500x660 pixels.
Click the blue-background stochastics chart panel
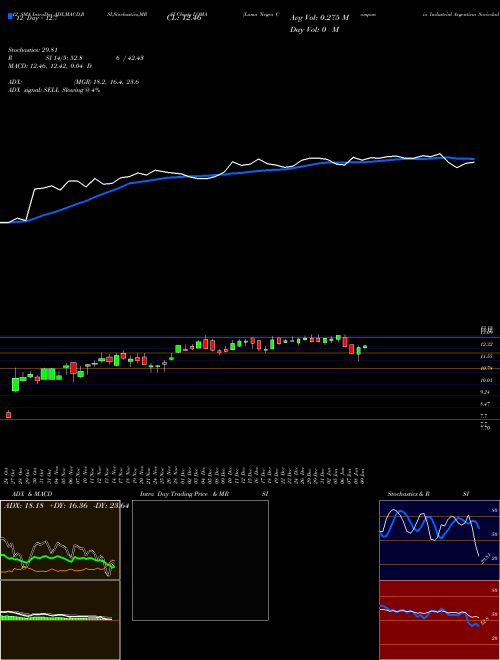pos(439,540)
